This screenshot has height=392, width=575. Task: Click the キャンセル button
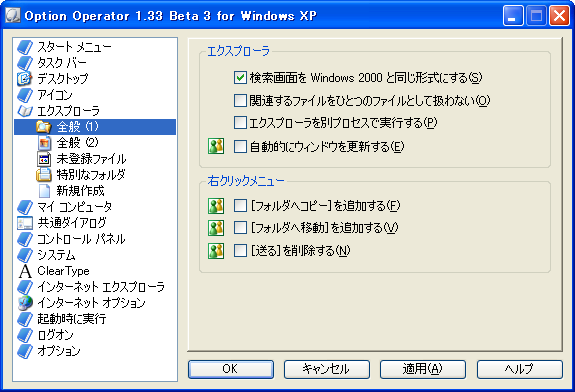tap(327, 369)
